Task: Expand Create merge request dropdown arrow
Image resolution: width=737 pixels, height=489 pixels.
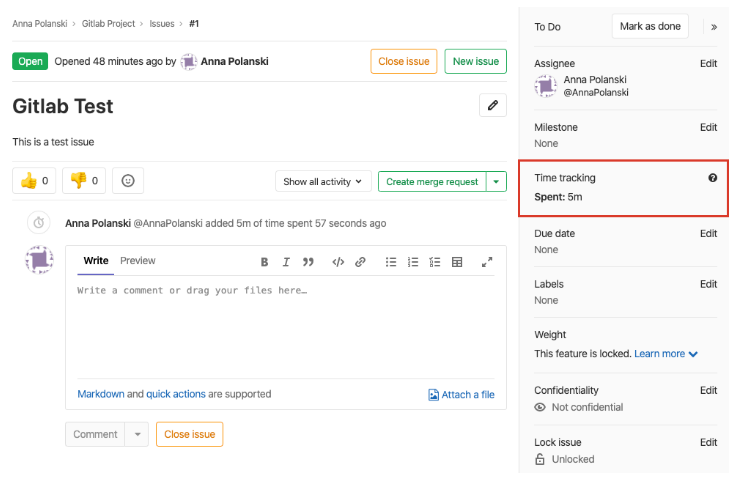Action: (x=496, y=182)
